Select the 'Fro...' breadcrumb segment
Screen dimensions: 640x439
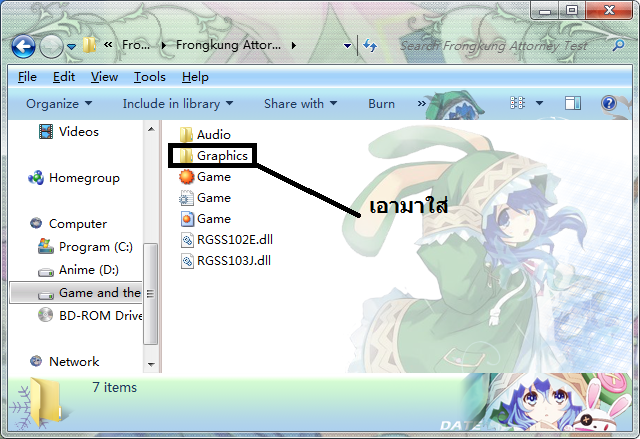136,45
